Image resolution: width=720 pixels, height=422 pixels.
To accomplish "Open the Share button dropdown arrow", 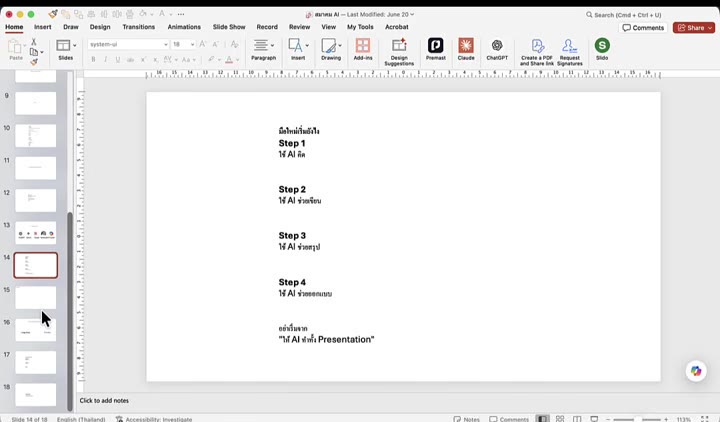I will [x=710, y=28].
